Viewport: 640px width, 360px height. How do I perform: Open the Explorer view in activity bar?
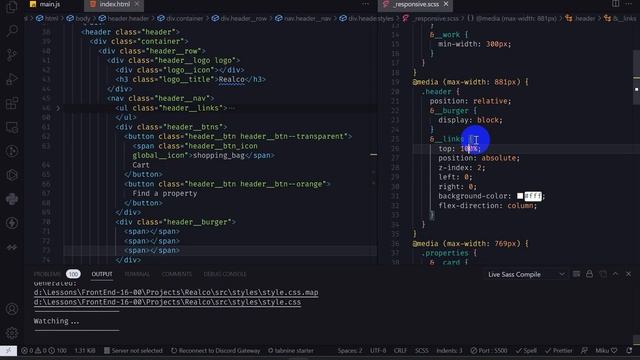[12, 7]
